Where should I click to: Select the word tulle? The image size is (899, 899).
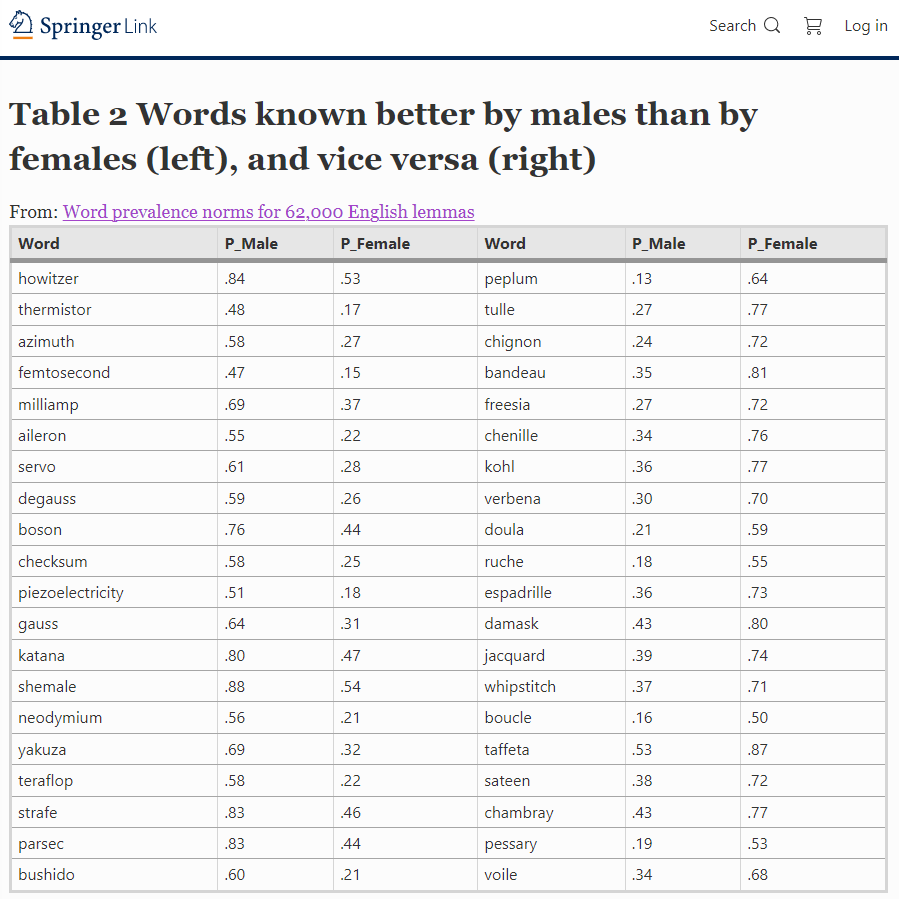coord(499,310)
